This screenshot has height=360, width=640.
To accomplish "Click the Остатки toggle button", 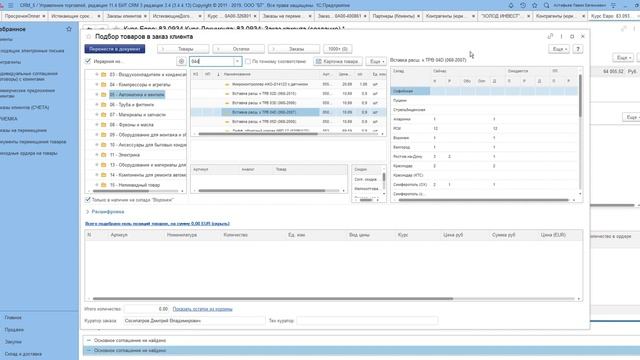I will [x=238, y=49].
